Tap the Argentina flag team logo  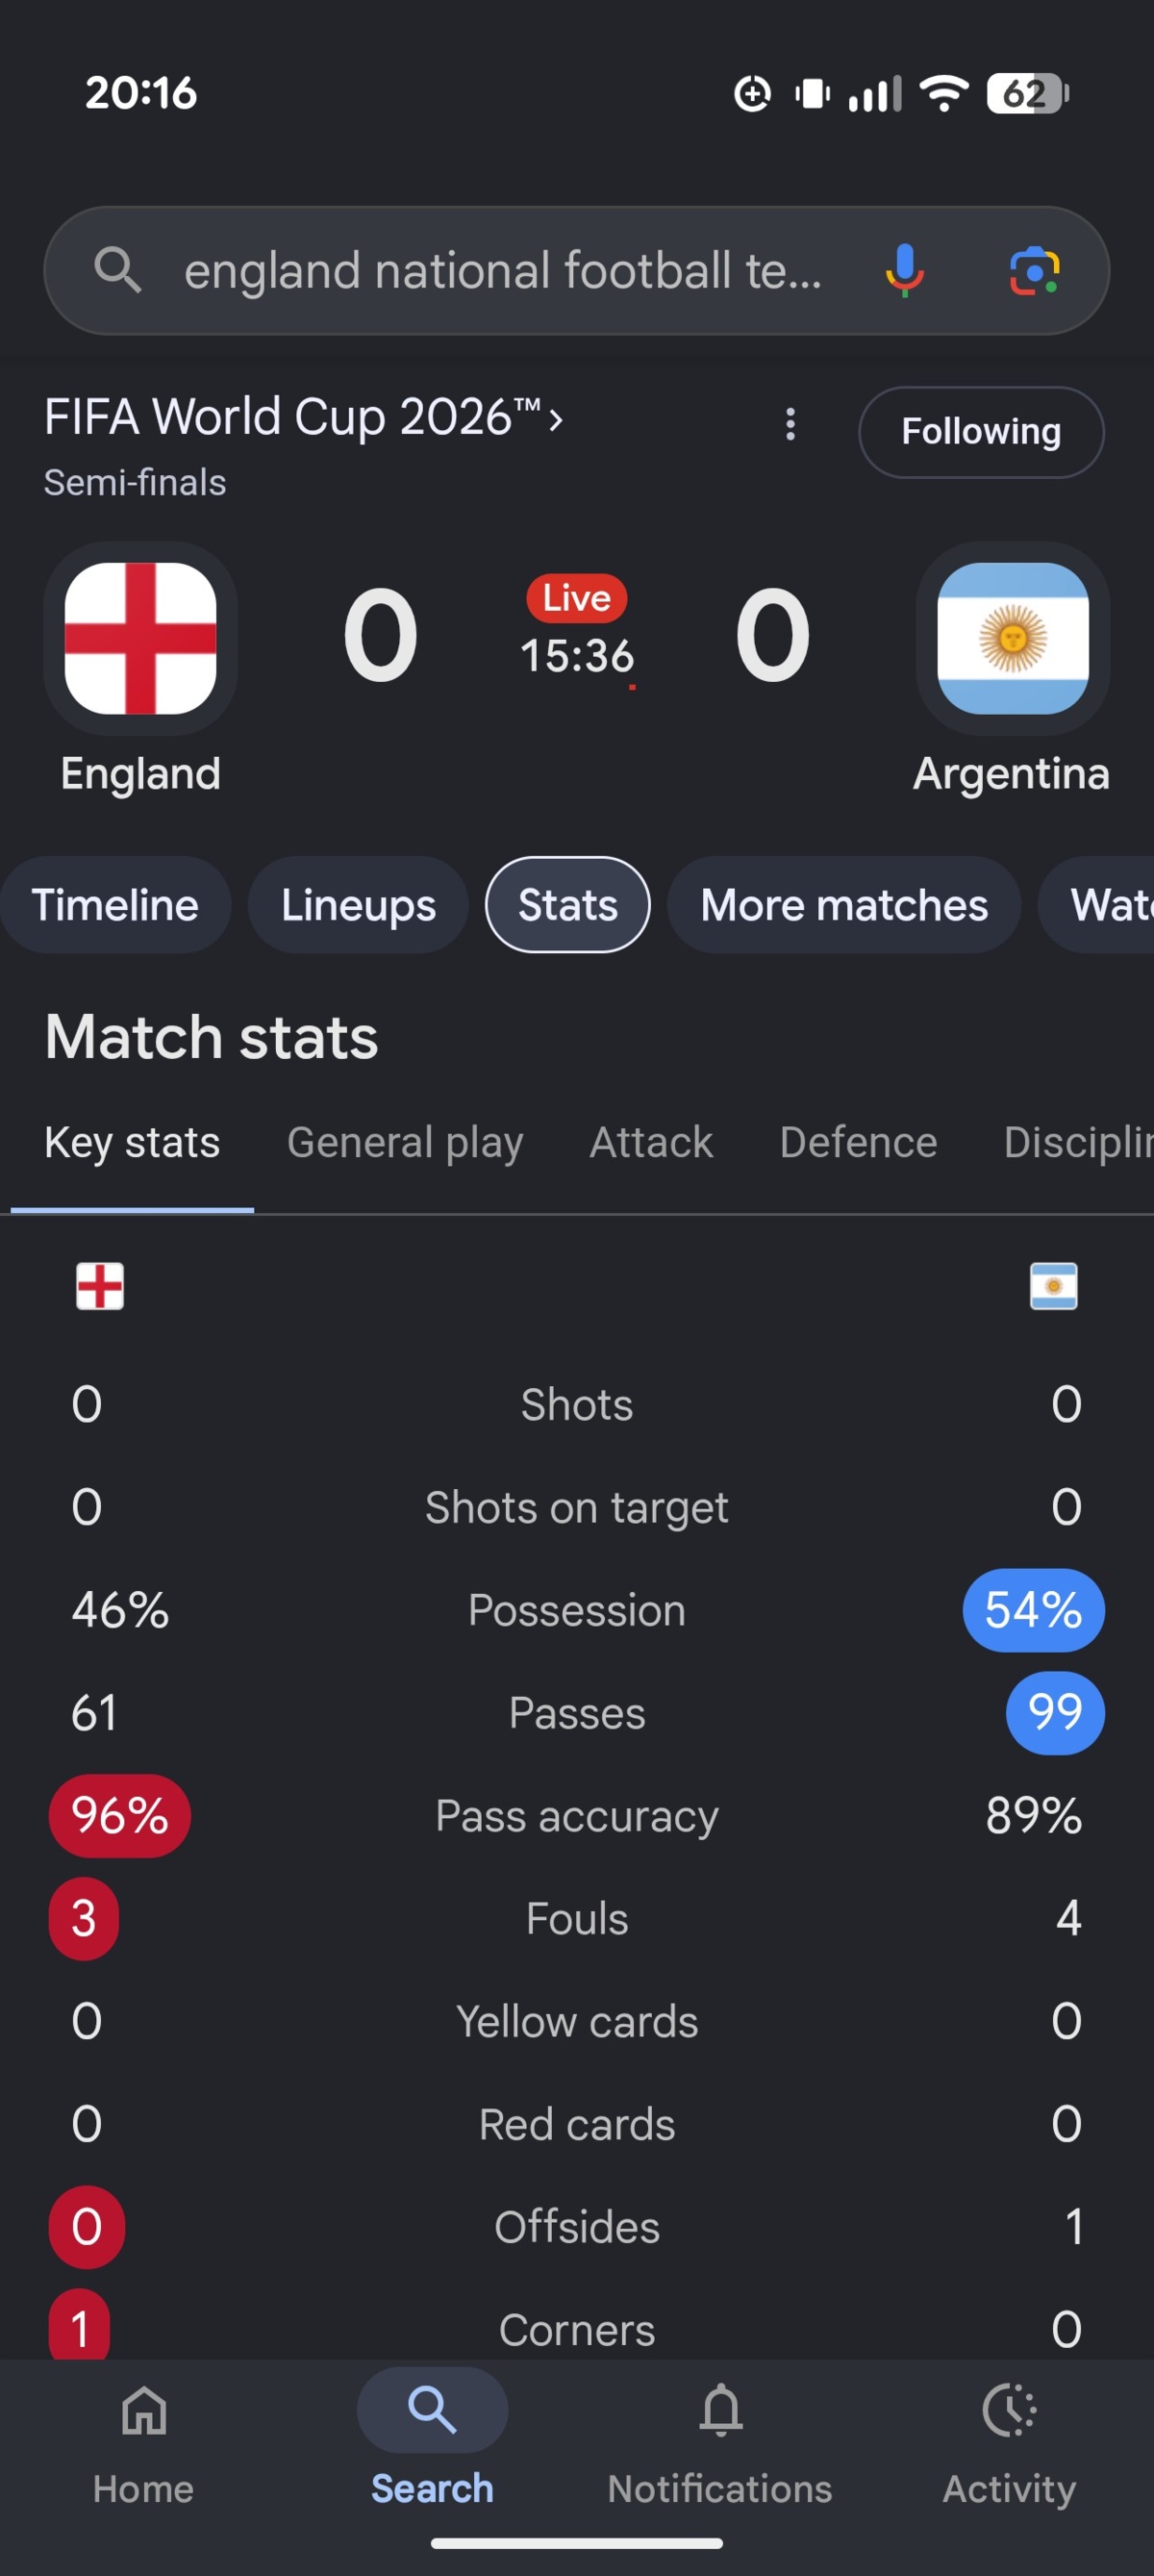pyautogui.click(x=1012, y=638)
